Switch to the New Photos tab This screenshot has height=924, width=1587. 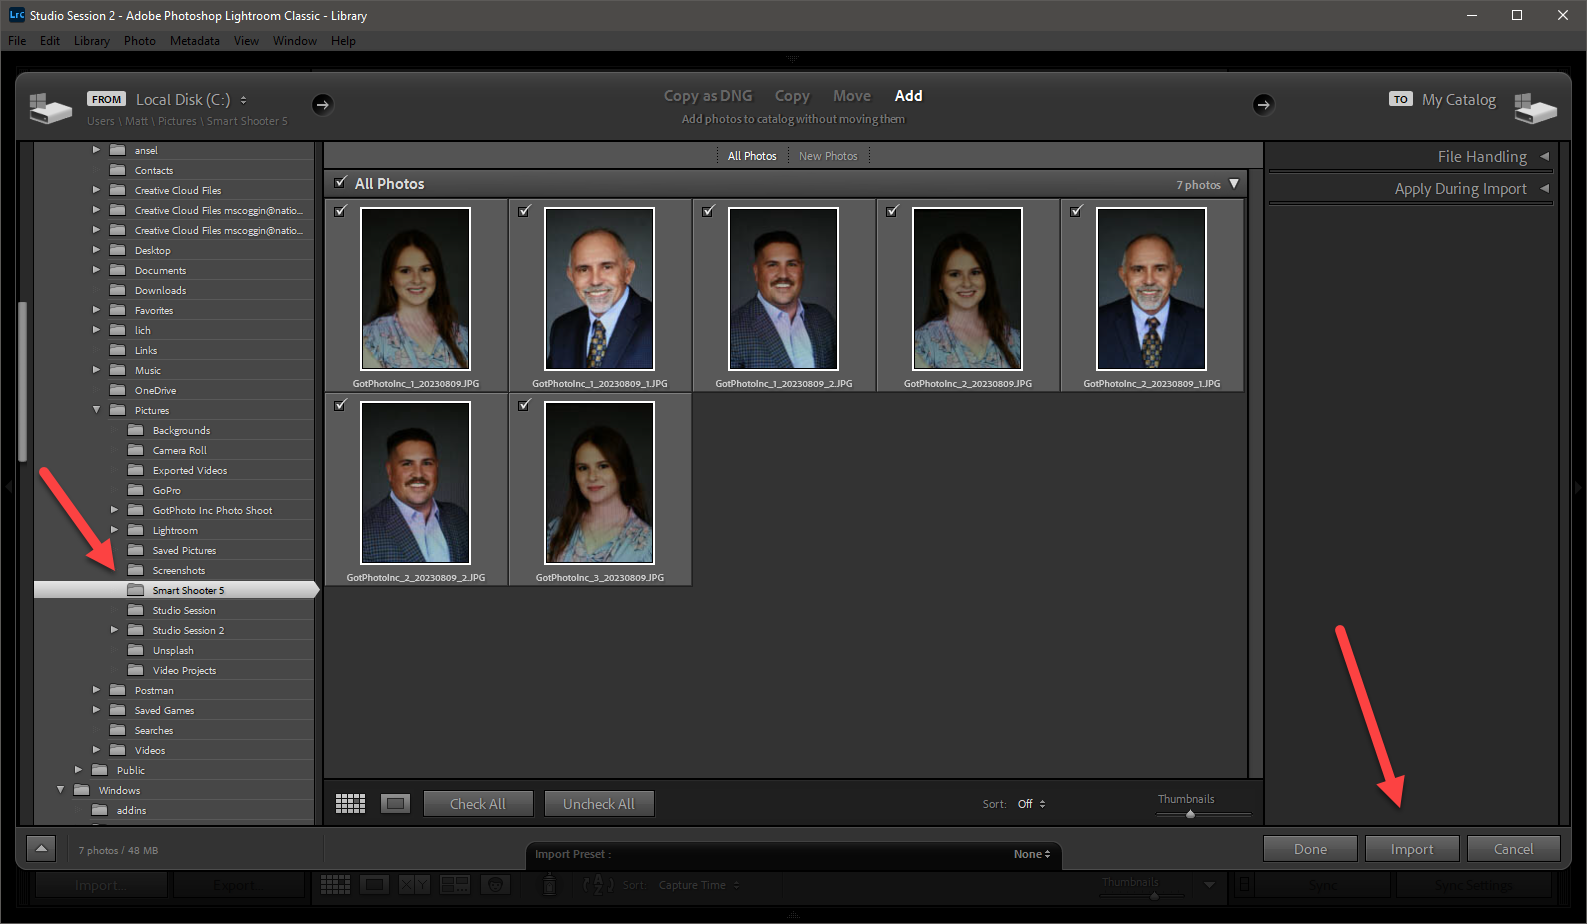(x=828, y=156)
